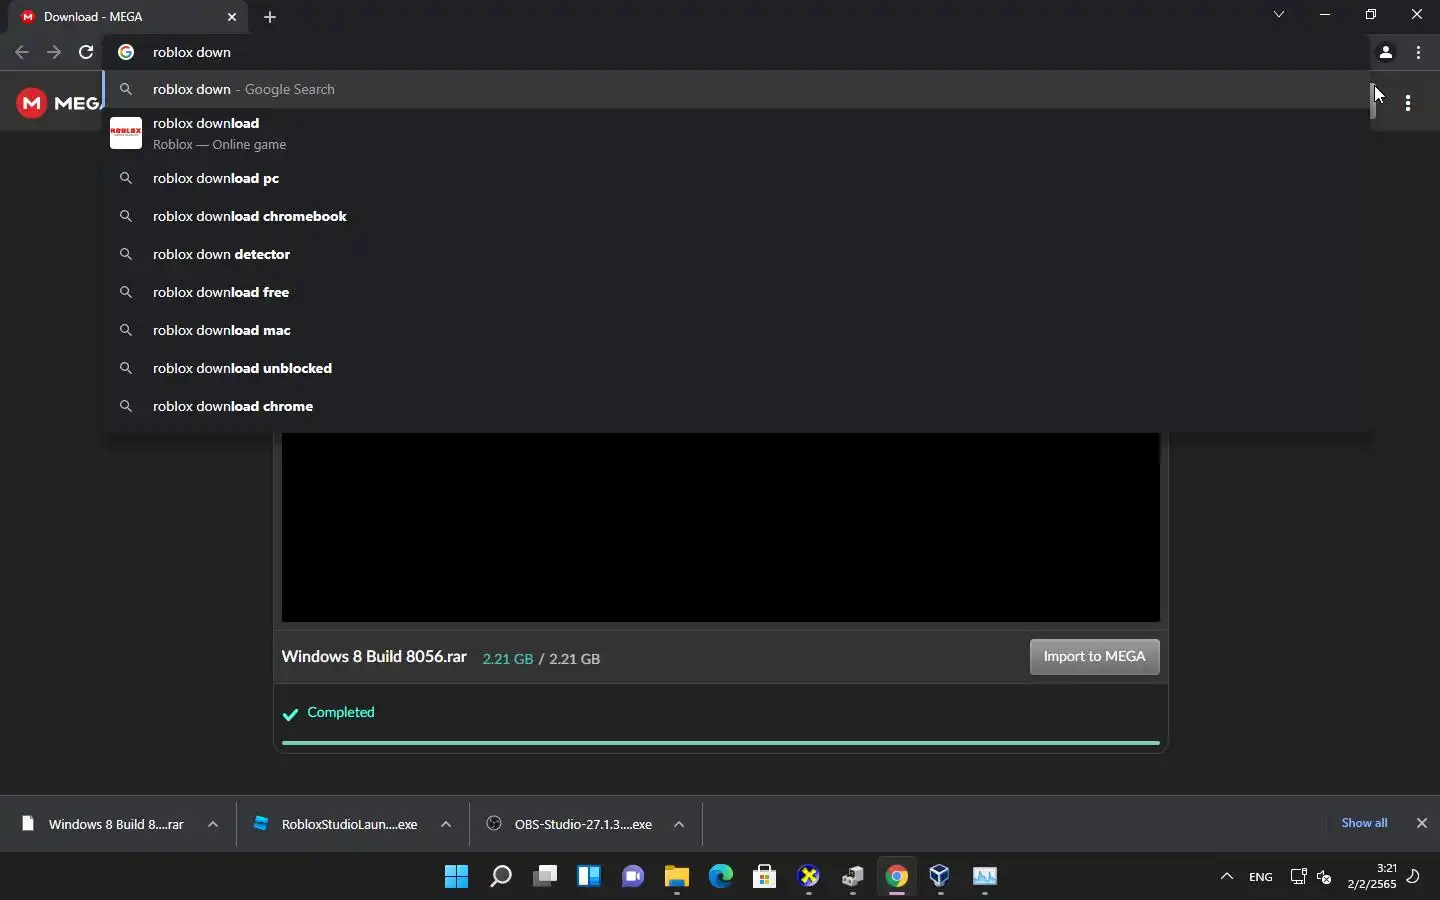Image resolution: width=1440 pixels, height=900 pixels.
Task: Expand options for RobloxStudioLauncher download
Action: point(446,825)
